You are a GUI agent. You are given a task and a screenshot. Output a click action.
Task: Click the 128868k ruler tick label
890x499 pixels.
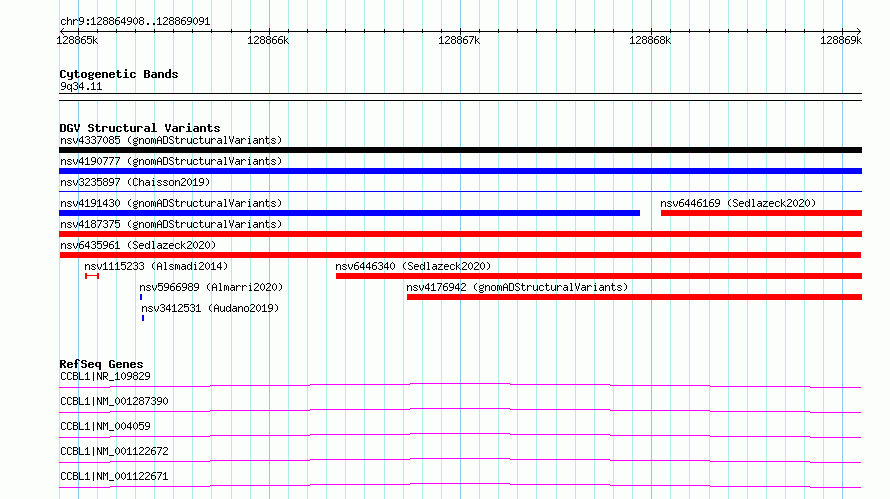coord(650,40)
